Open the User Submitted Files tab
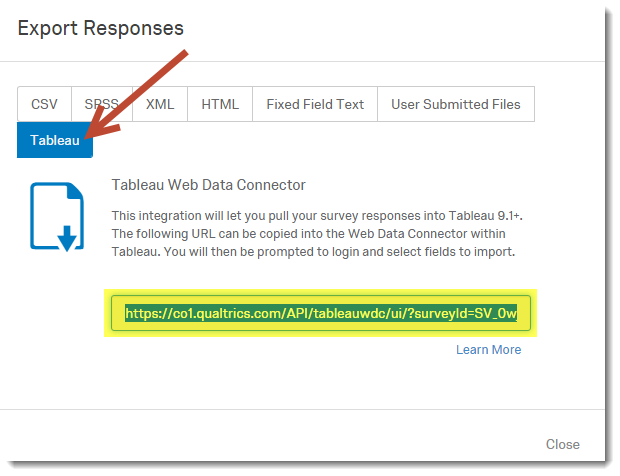Screen dimensions: 620x476 click(456, 104)
